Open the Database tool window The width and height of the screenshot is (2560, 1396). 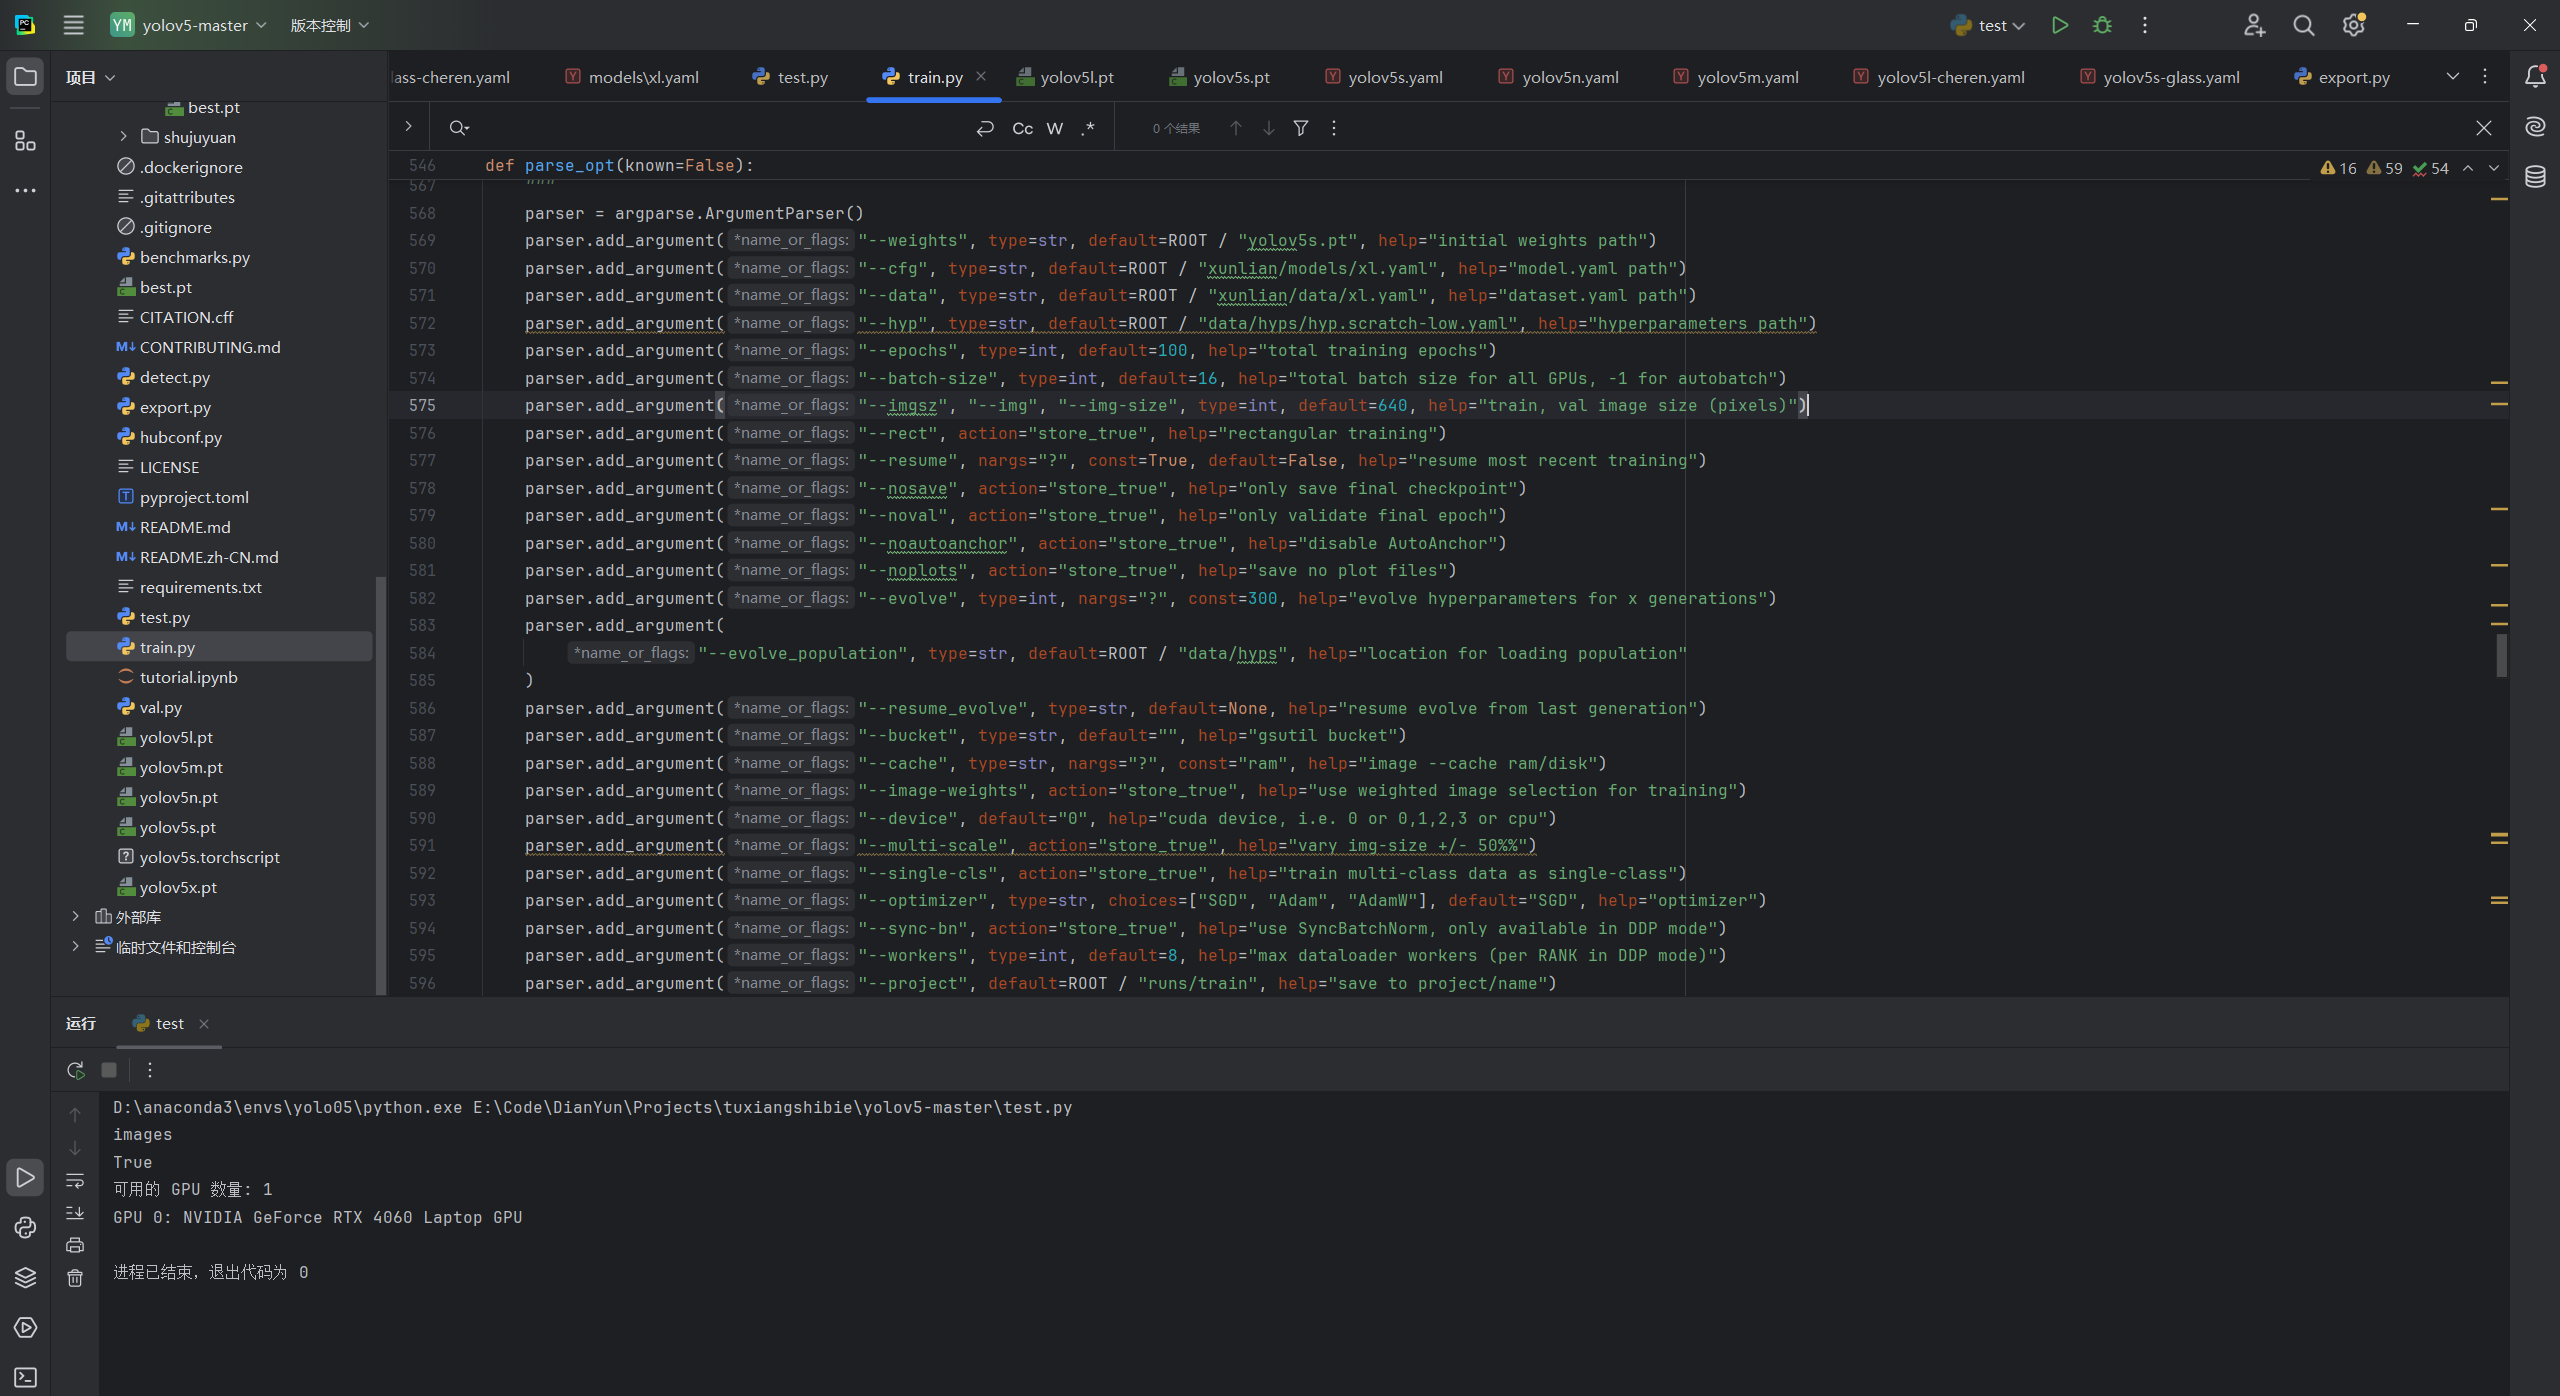coord(2535,177)
